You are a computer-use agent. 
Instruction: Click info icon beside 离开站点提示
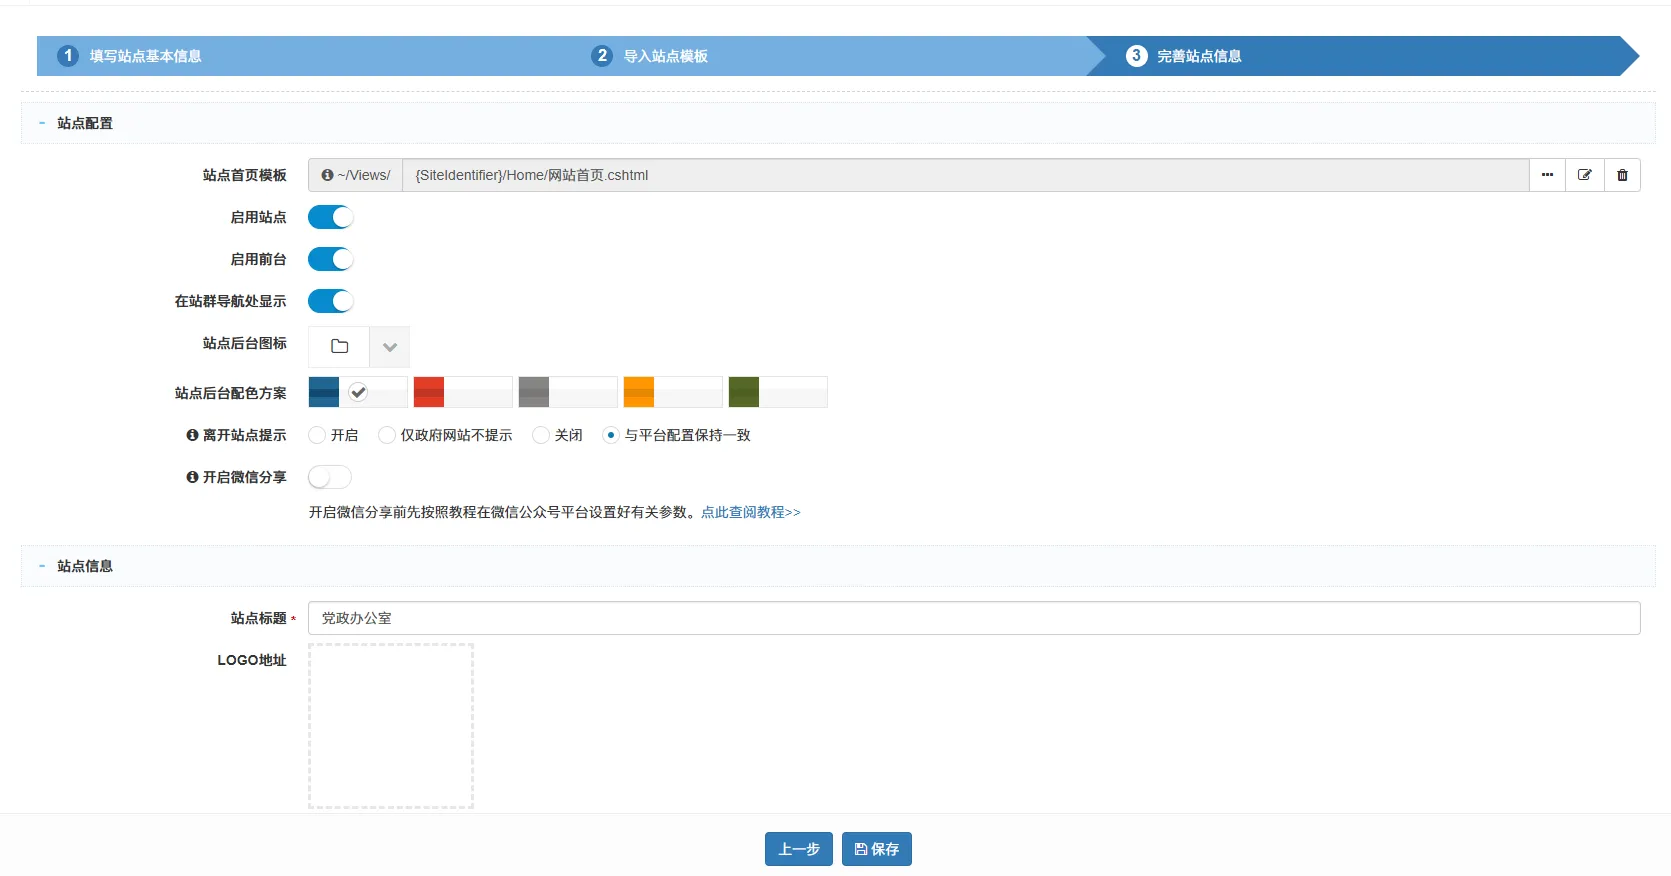[192, 435]
